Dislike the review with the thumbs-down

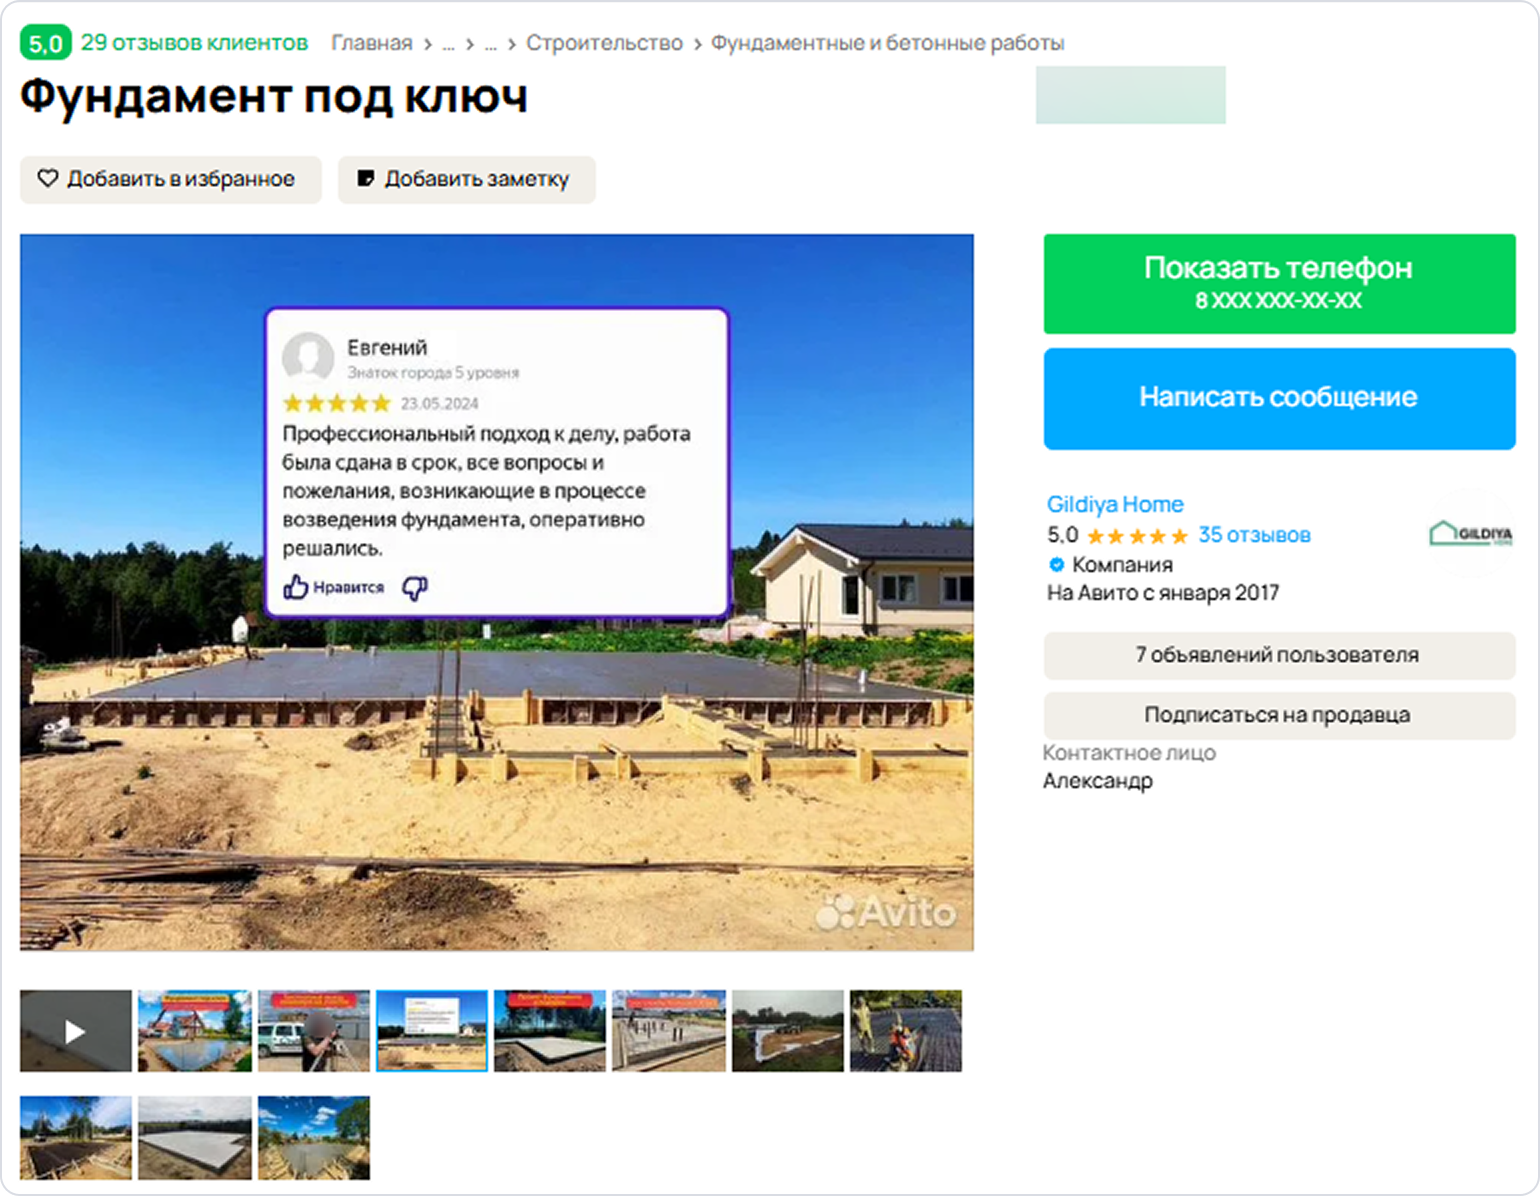415,587
